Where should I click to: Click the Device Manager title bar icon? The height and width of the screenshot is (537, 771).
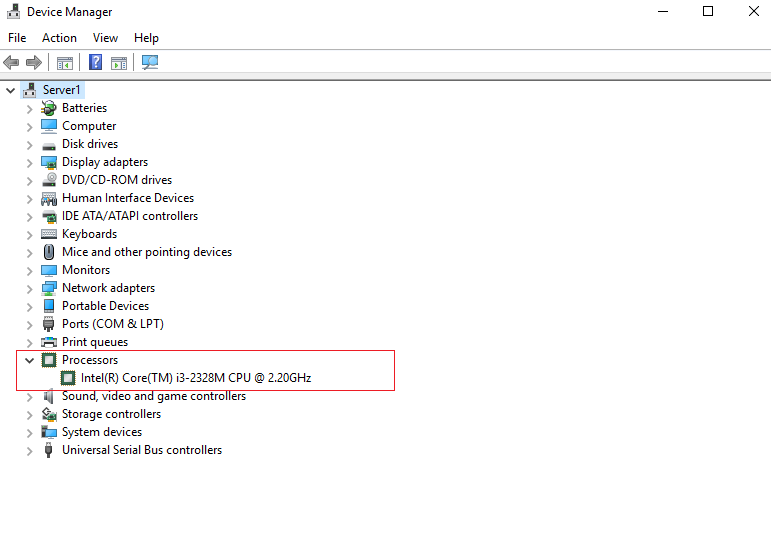[13, 11]
